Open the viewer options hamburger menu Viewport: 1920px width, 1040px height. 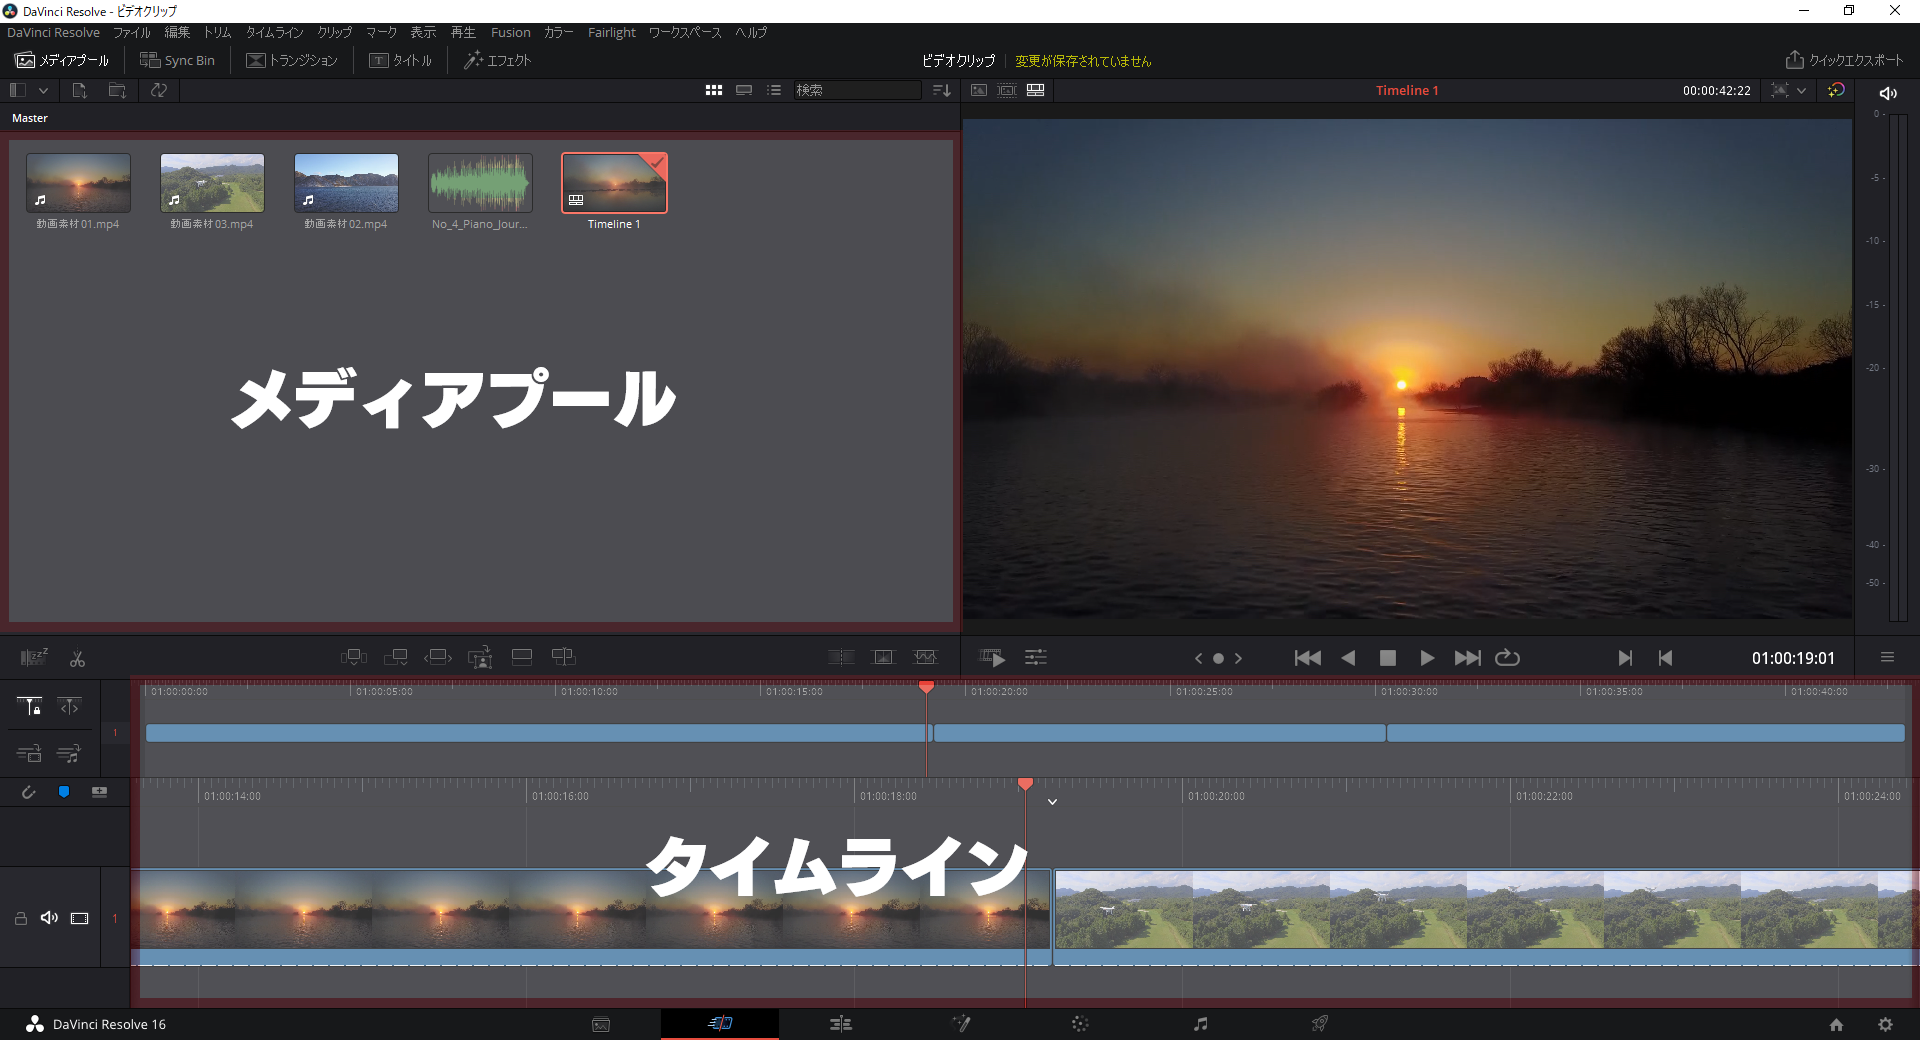[x=1887, y=657]
